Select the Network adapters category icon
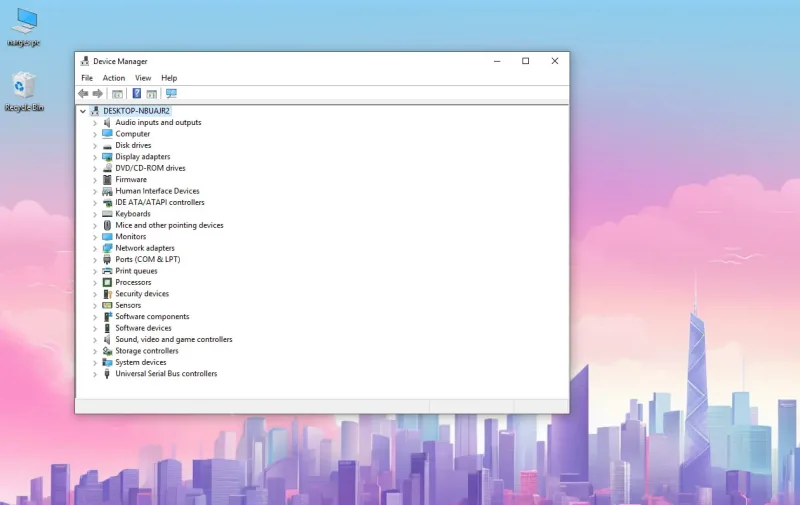The image size is (800, 505). pyautogui.click(x=107, y=248)
